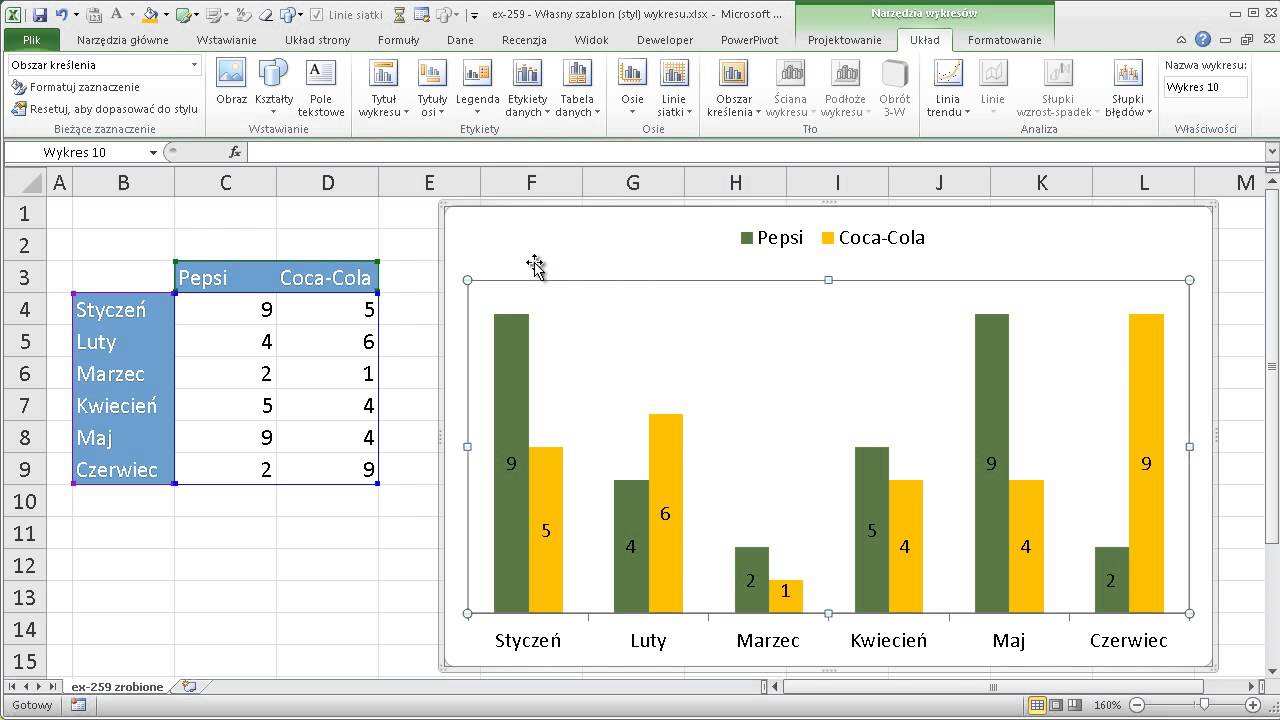1280x720 pixels.
Task: Switch to Normal view in status bar
Action: point(1038,705)
